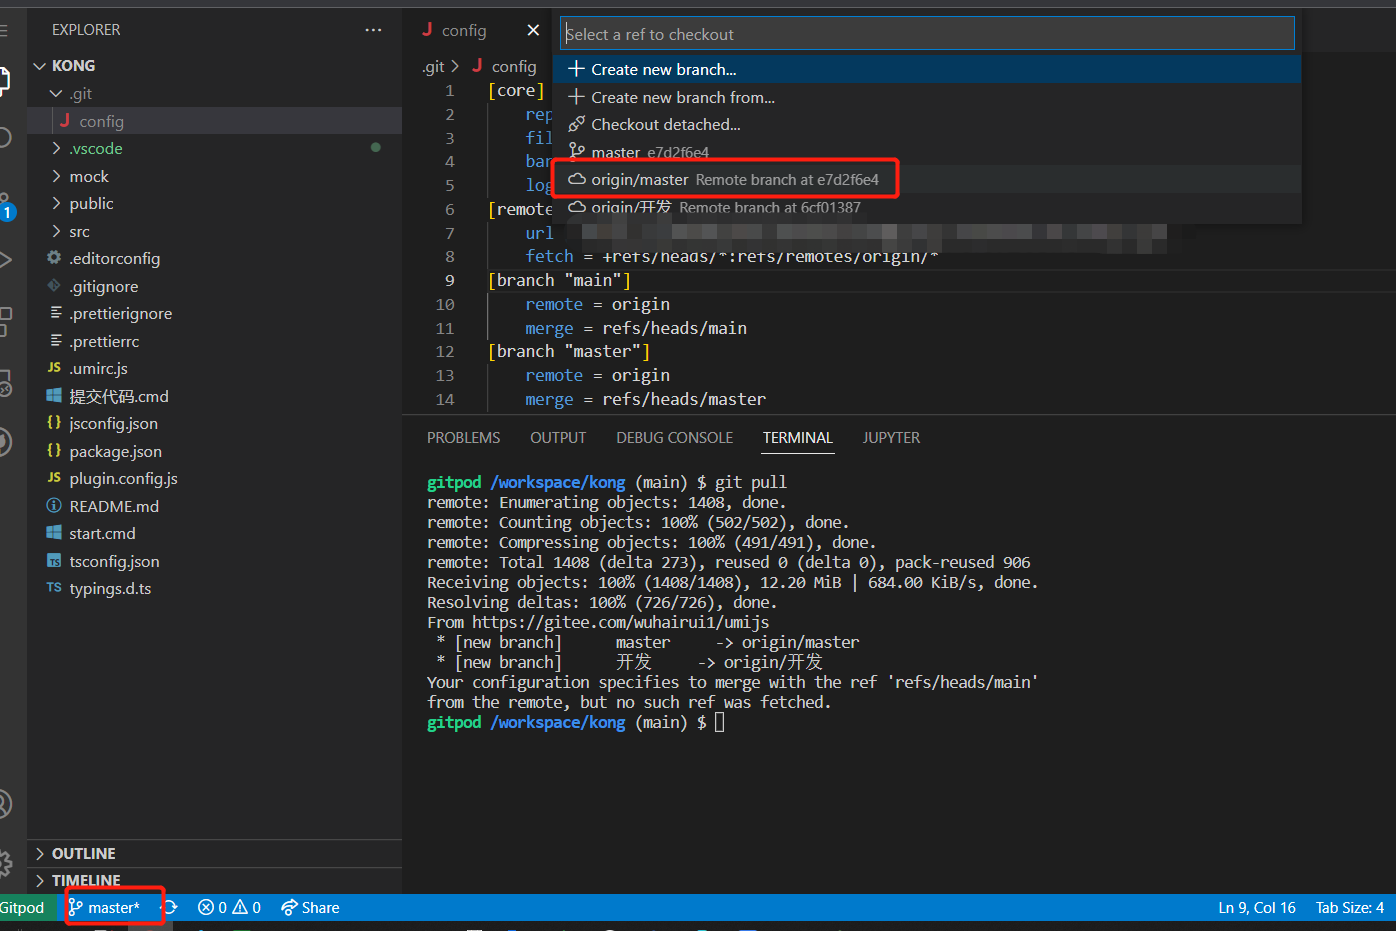1396x931 pixels.
Task: Expand the TIMELINE section
Action: pyautogui.click(x=85, y=880)
